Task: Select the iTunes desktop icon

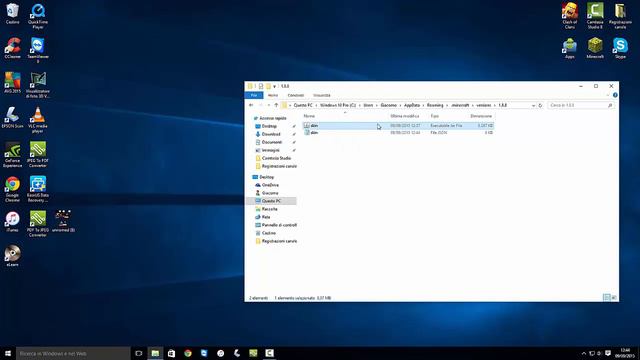Action: [x=12, y=222]
